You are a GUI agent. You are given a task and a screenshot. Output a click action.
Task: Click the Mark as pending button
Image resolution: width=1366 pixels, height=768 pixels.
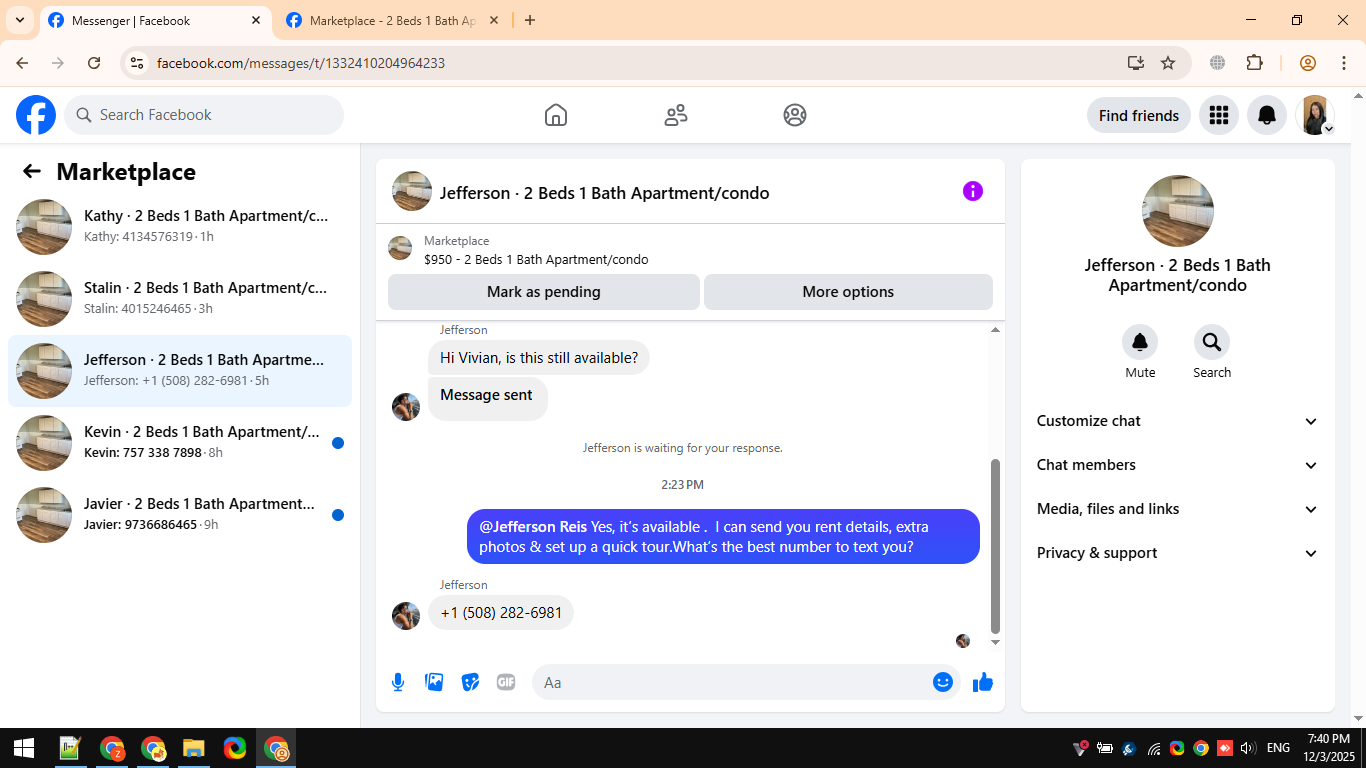point(544,292)
